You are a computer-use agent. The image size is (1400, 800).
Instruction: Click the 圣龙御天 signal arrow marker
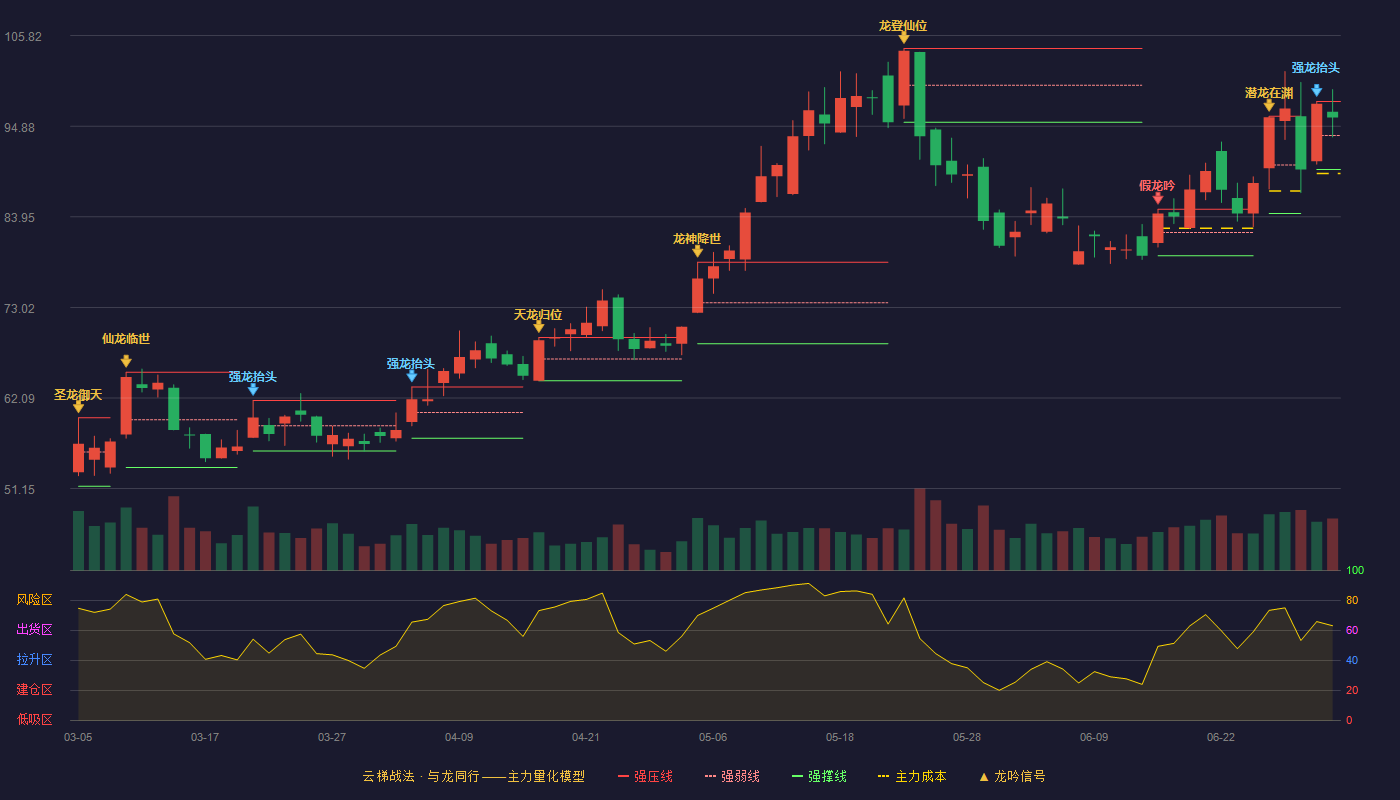coord(78,407)
